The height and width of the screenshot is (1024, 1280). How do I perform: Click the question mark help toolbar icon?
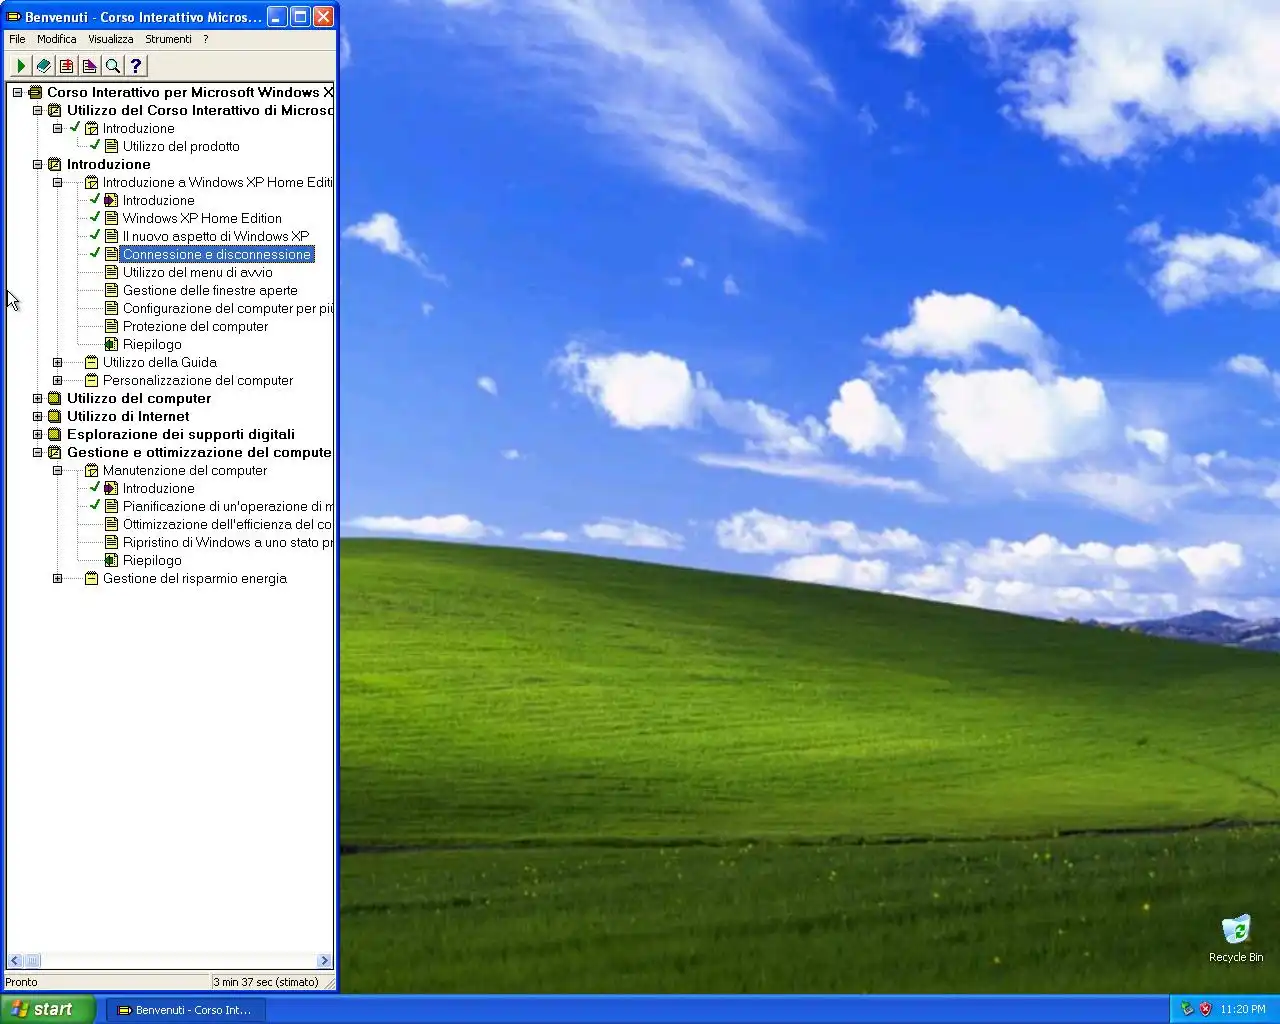click(x=136, y=66)
